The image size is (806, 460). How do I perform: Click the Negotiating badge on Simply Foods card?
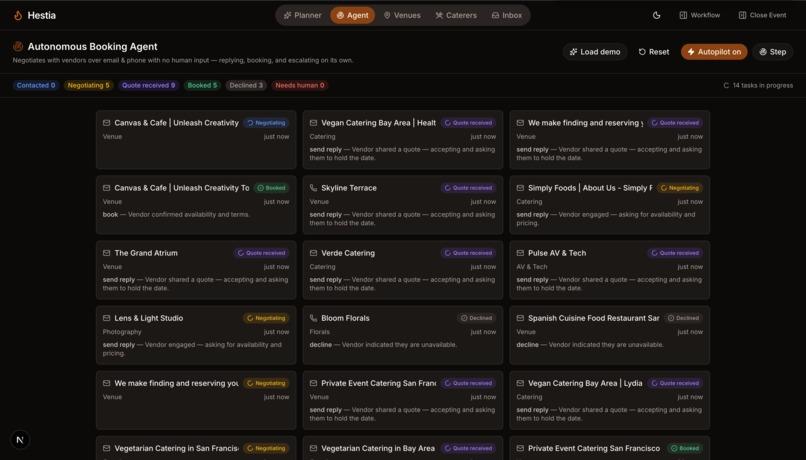click(x=680, y=188)
